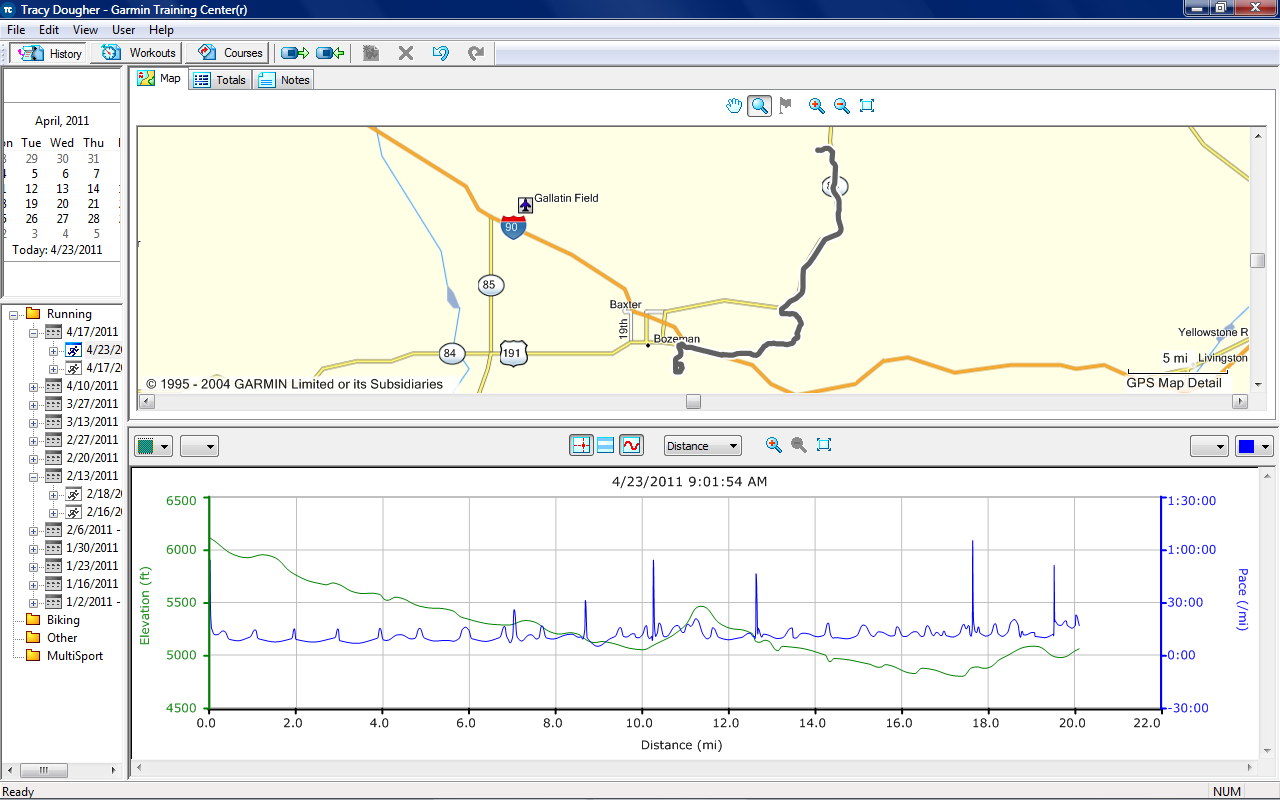Open the Distance x-axis dropdown
The width and height of the screenshot is (1280, 800).
703,446
